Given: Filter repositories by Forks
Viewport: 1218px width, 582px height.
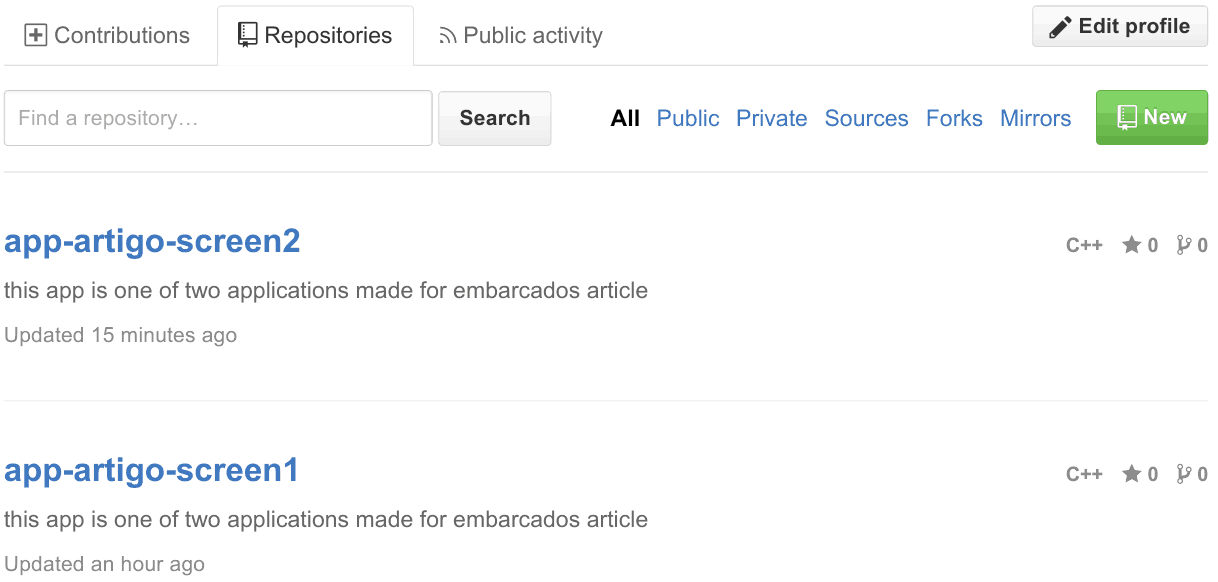Looking at the screenshot, I should tap(953, 118).
